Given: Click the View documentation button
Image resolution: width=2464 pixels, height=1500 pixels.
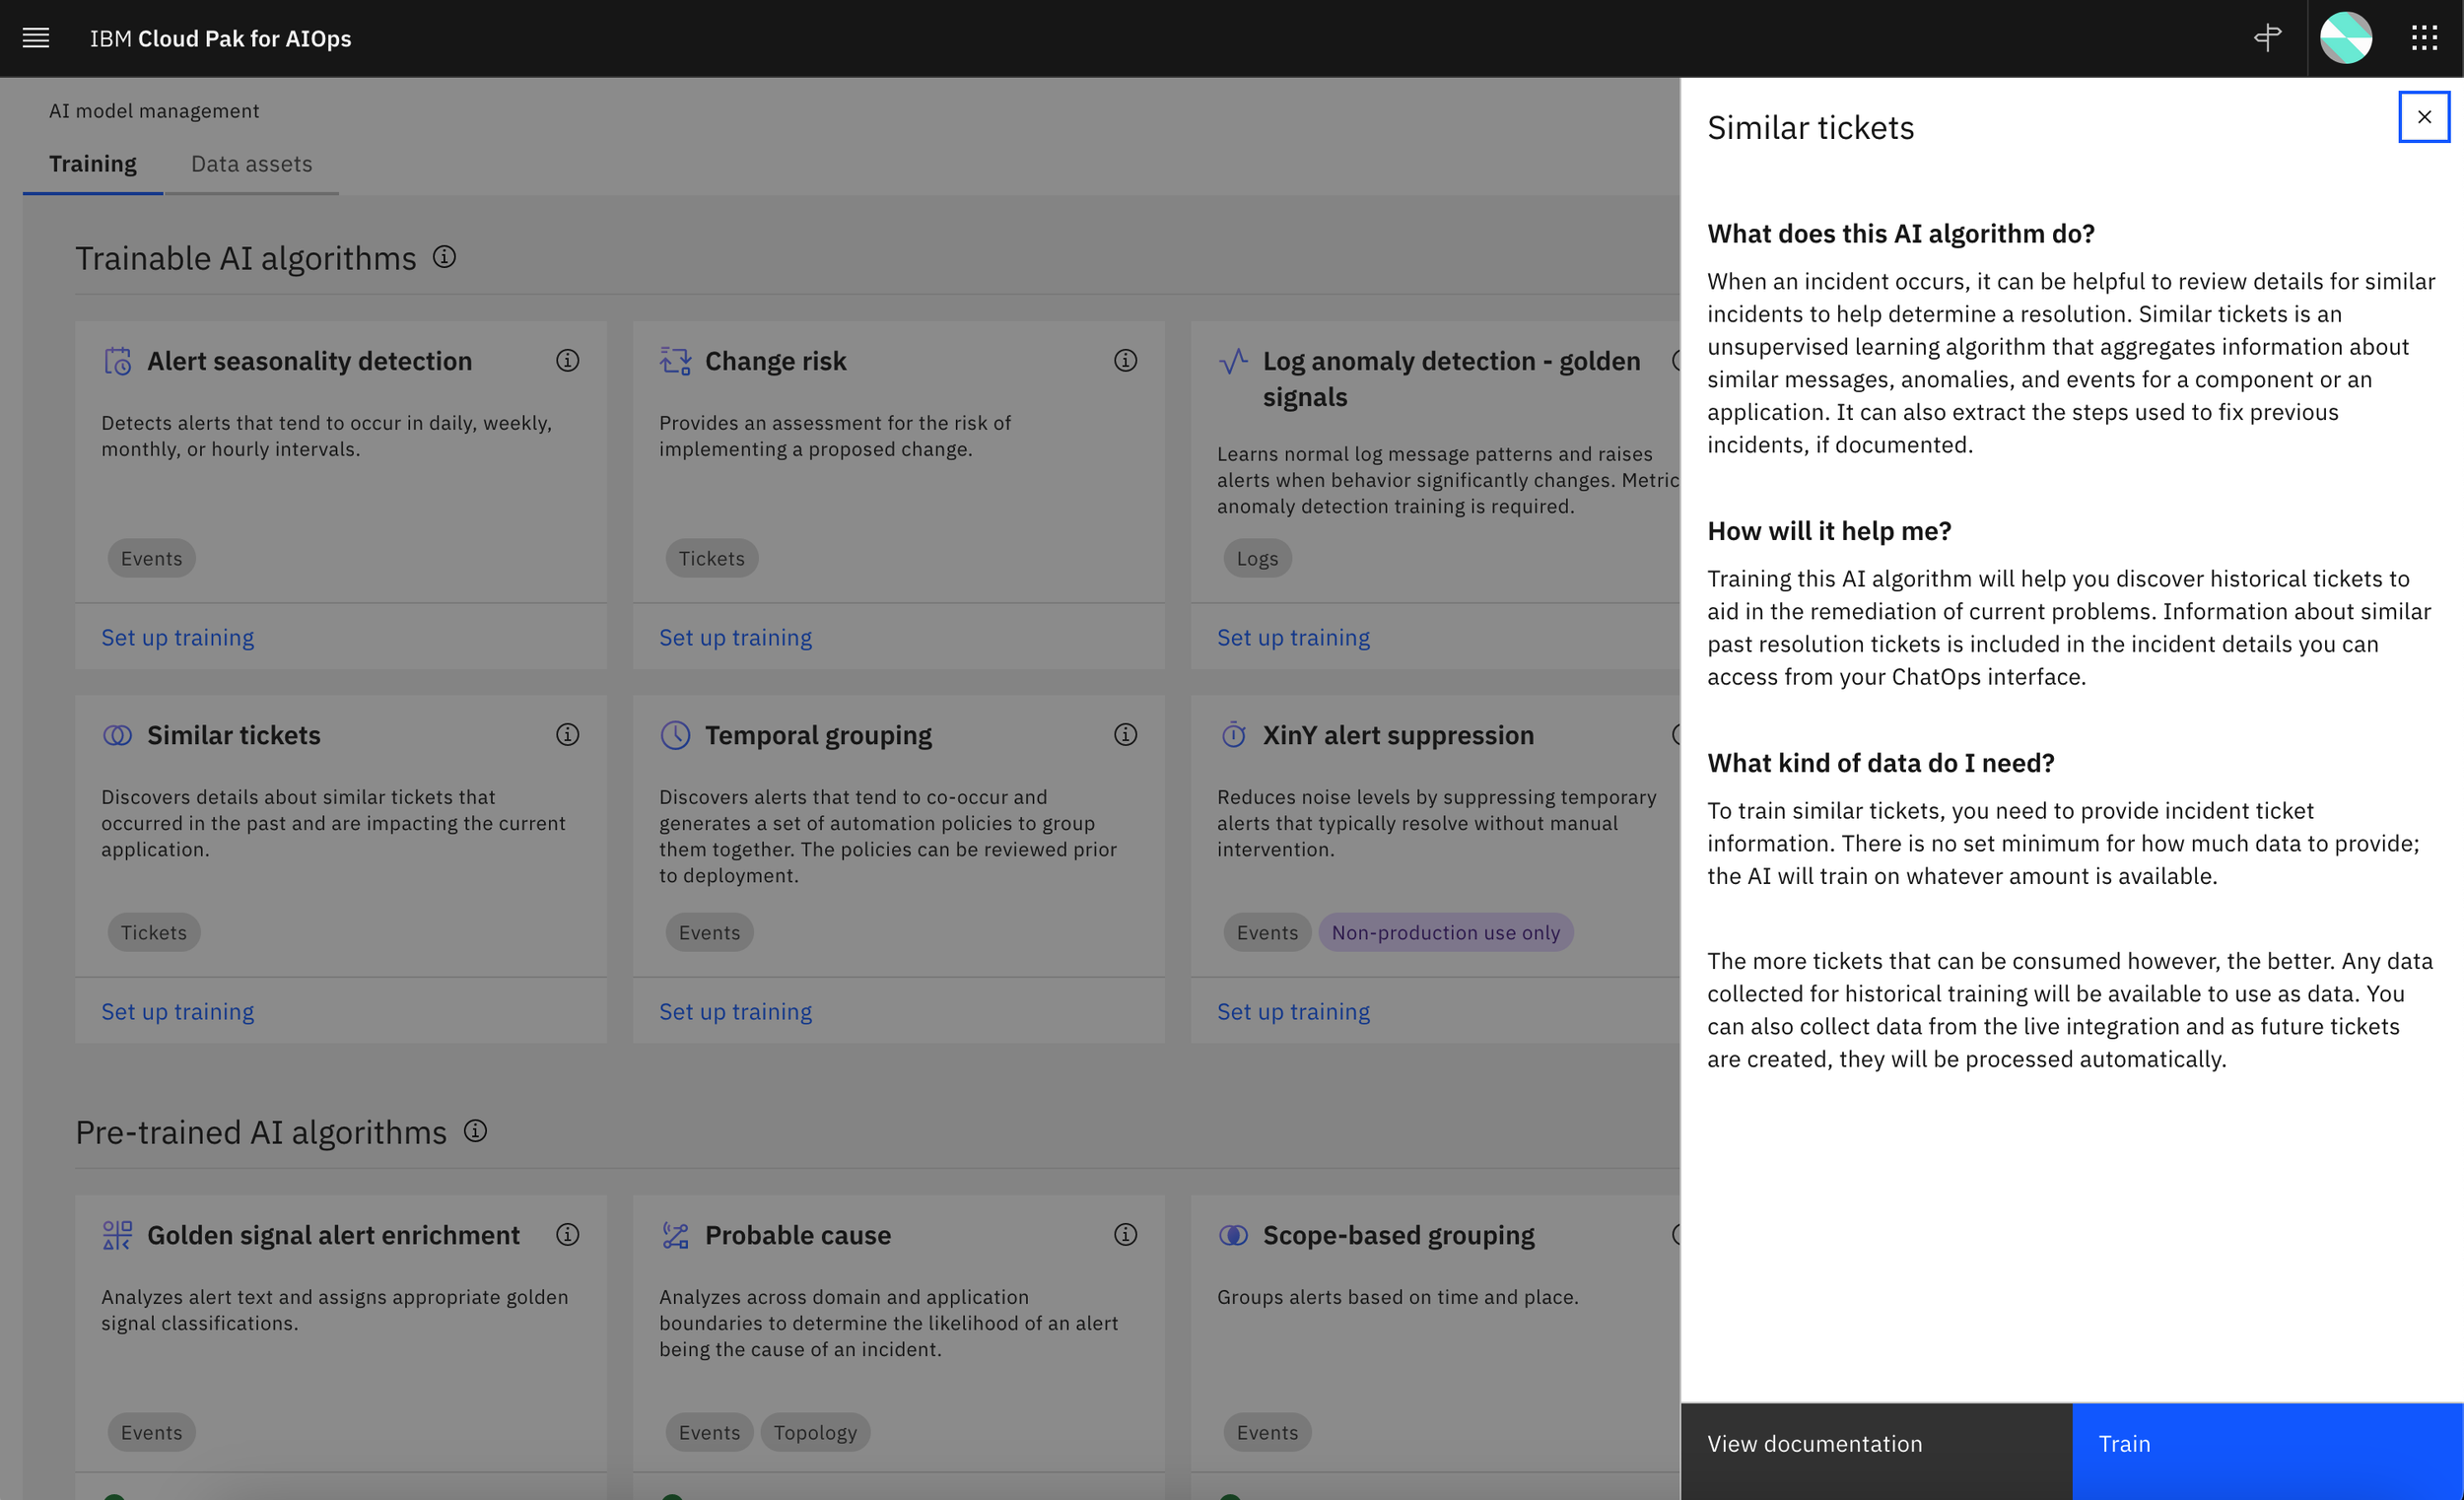Looking at the screenshot, I should point(1875,1443).
